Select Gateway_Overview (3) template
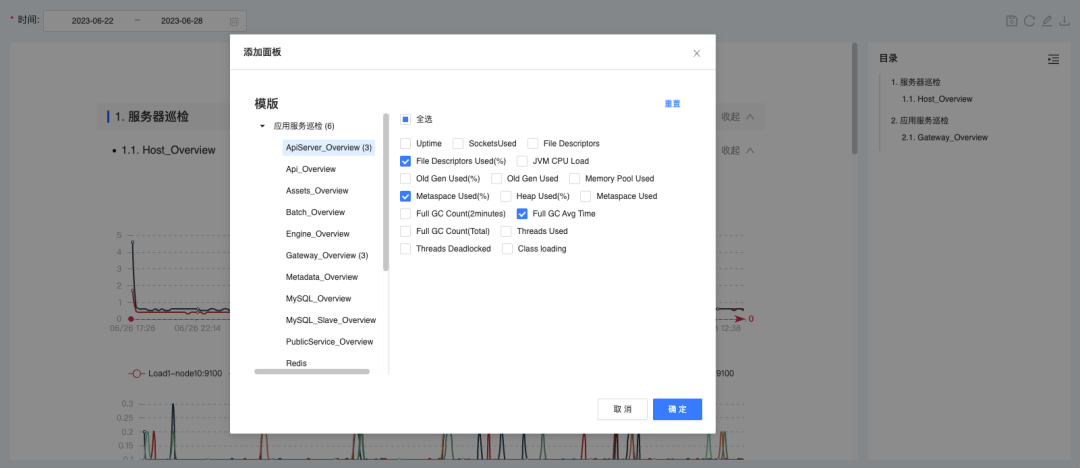The image size is (1080, 468). click(329, 255)
